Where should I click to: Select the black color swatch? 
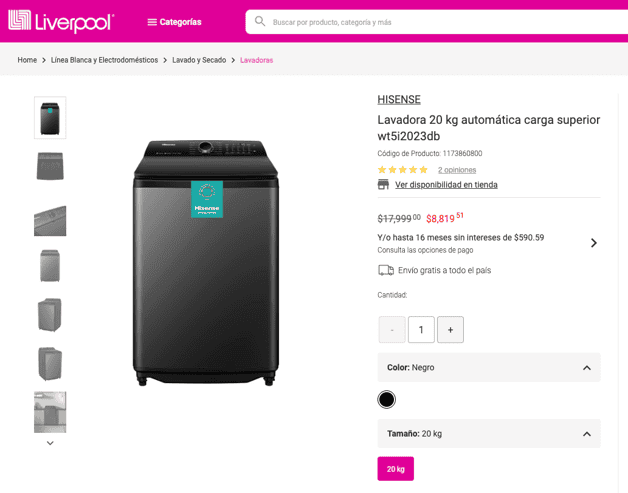[x=387, y=400]
